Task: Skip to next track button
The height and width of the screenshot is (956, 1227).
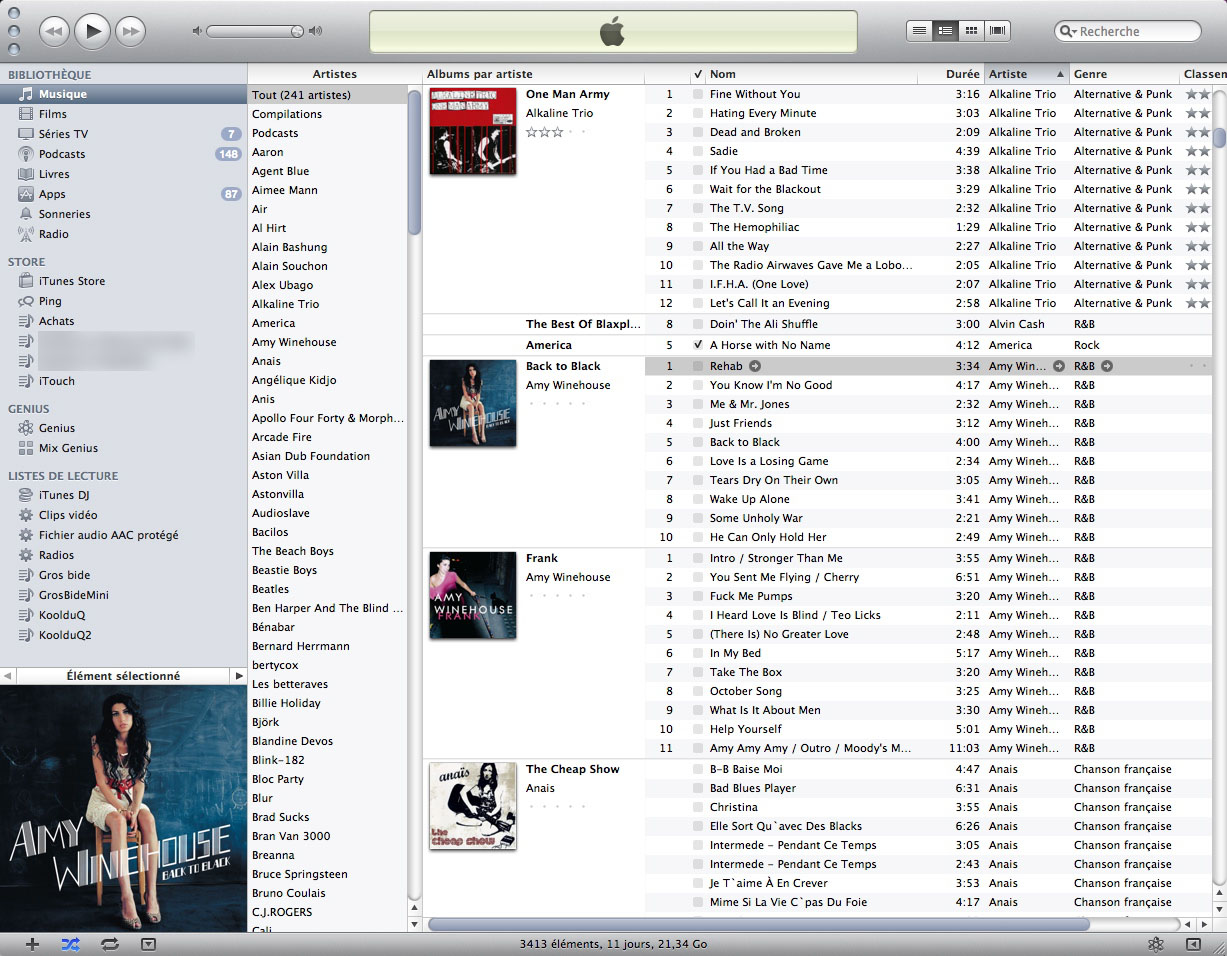Action: 130,32
